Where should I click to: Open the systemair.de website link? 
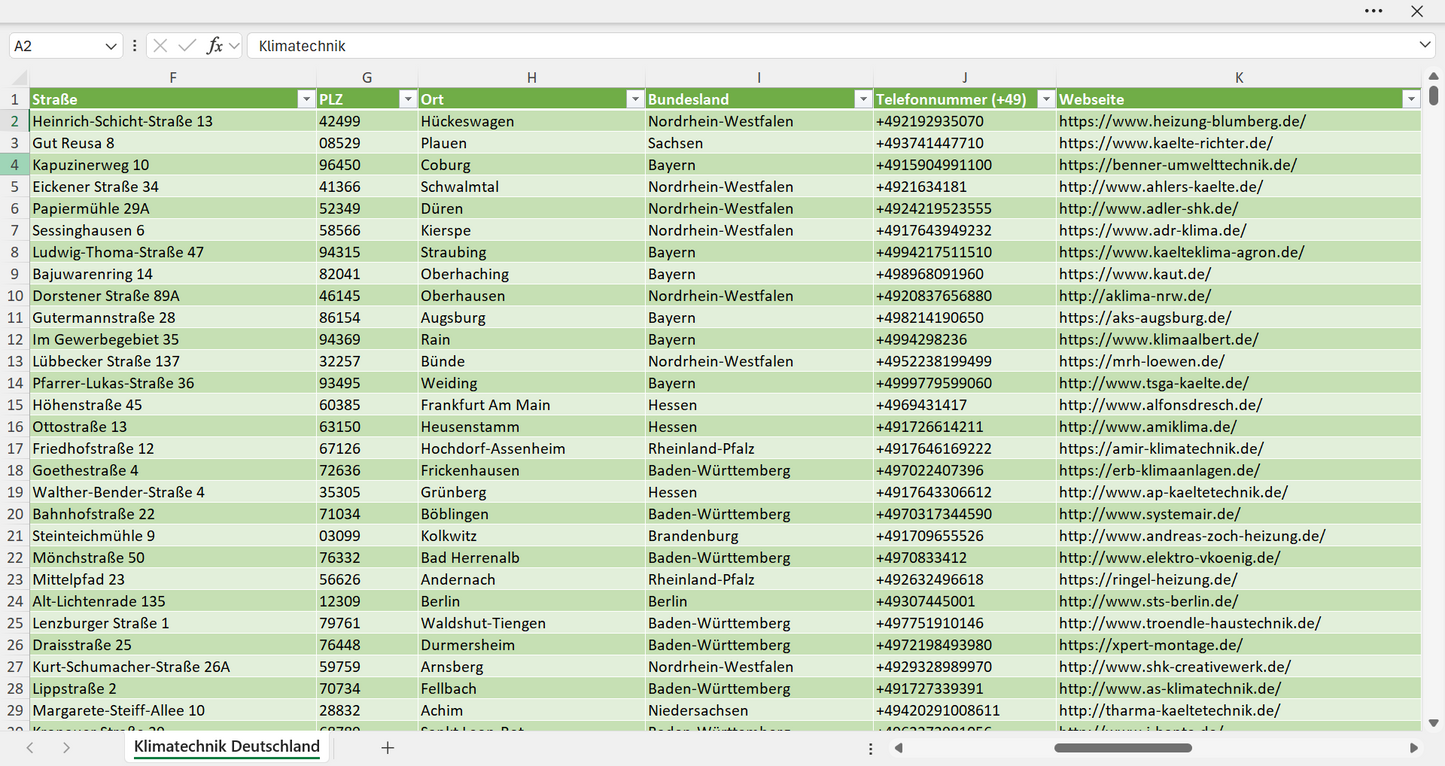coord(1150,514)
